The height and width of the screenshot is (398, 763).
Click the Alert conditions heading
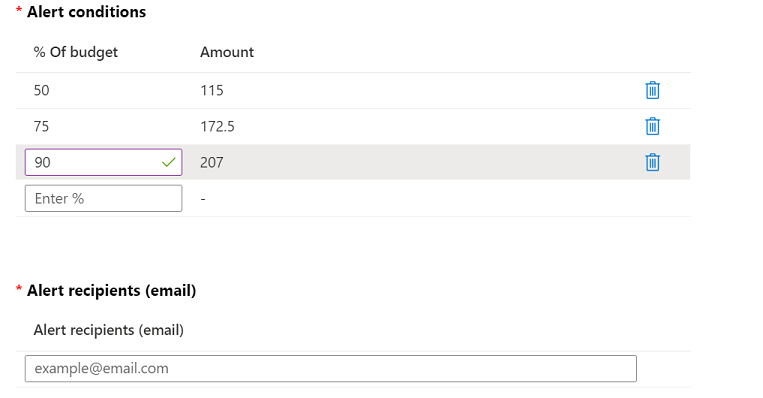[x=87, y=12]
